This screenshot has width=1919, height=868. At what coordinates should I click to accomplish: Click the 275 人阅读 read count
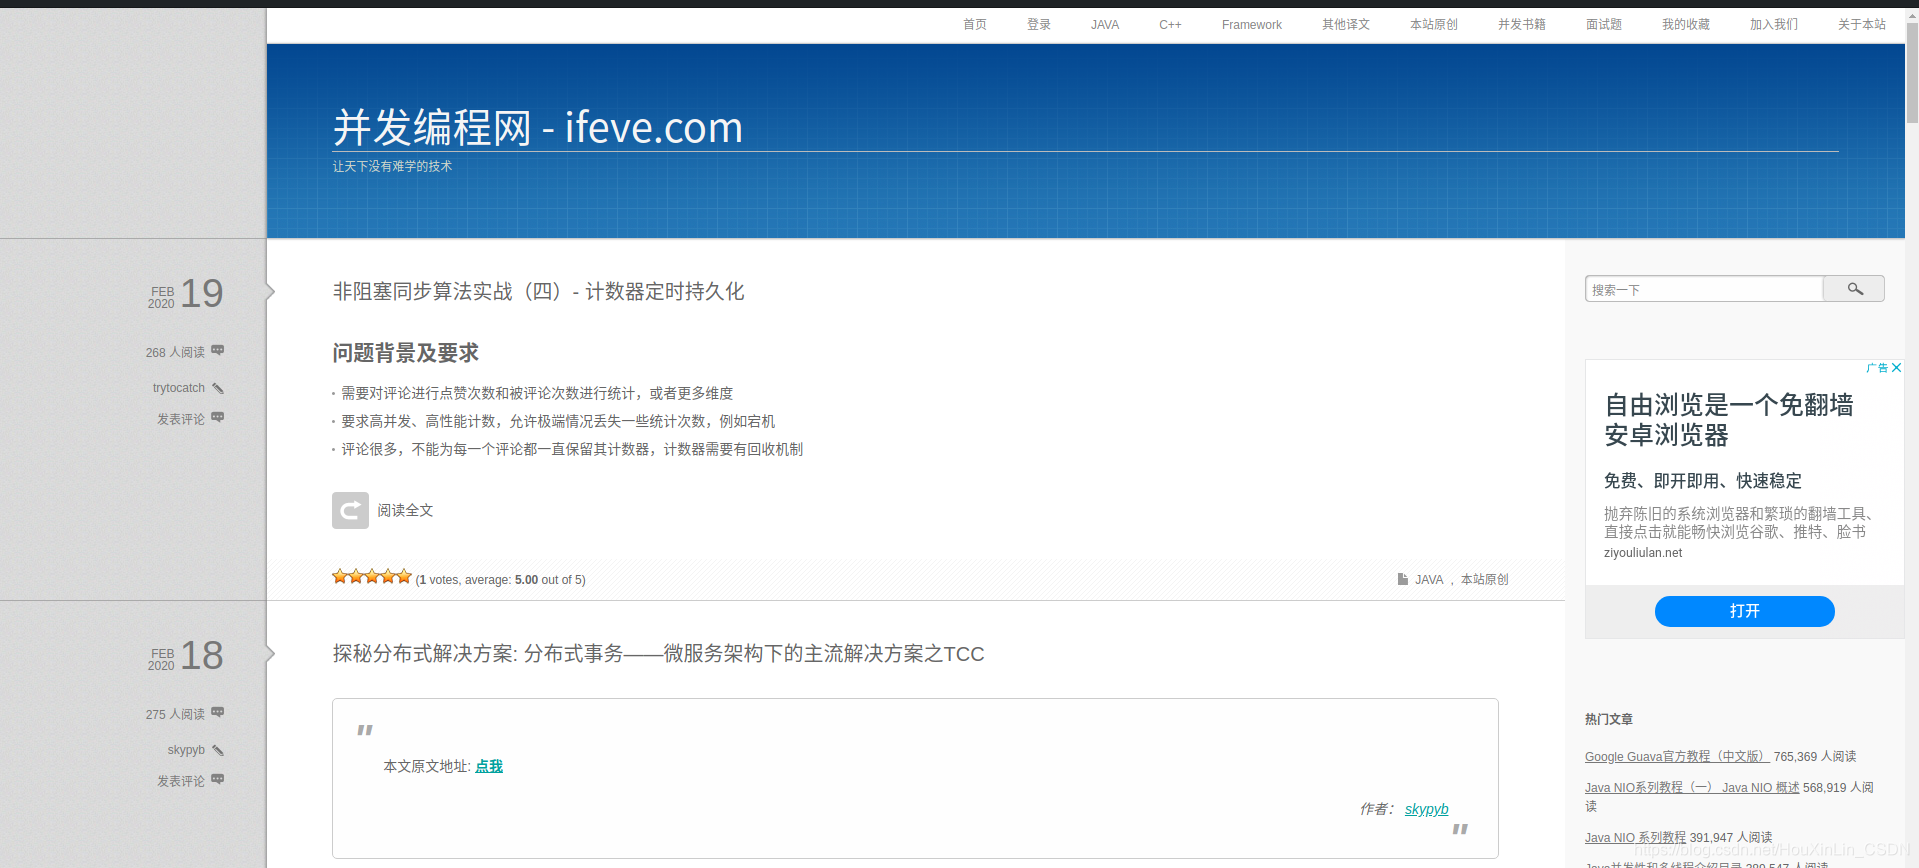pyautogui.click(x=175, y=714)
